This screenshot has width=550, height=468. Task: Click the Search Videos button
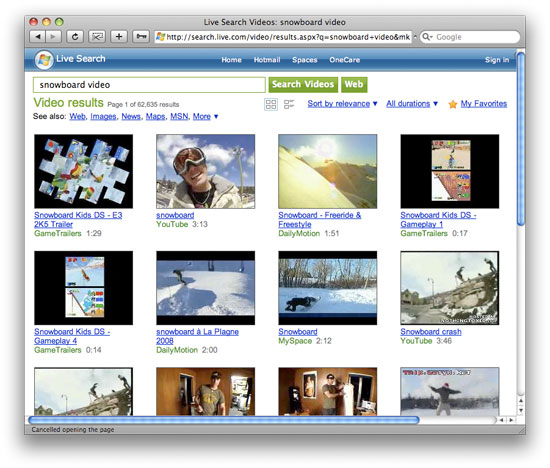point(303,85)
